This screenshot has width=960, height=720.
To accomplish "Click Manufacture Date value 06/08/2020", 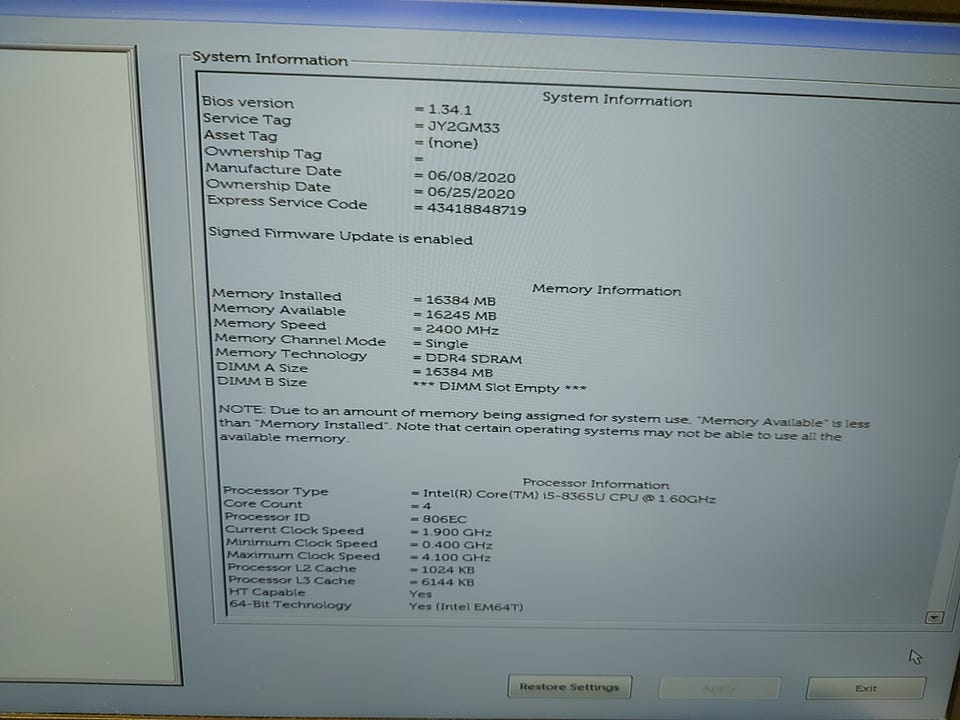I will pos(471,177).
